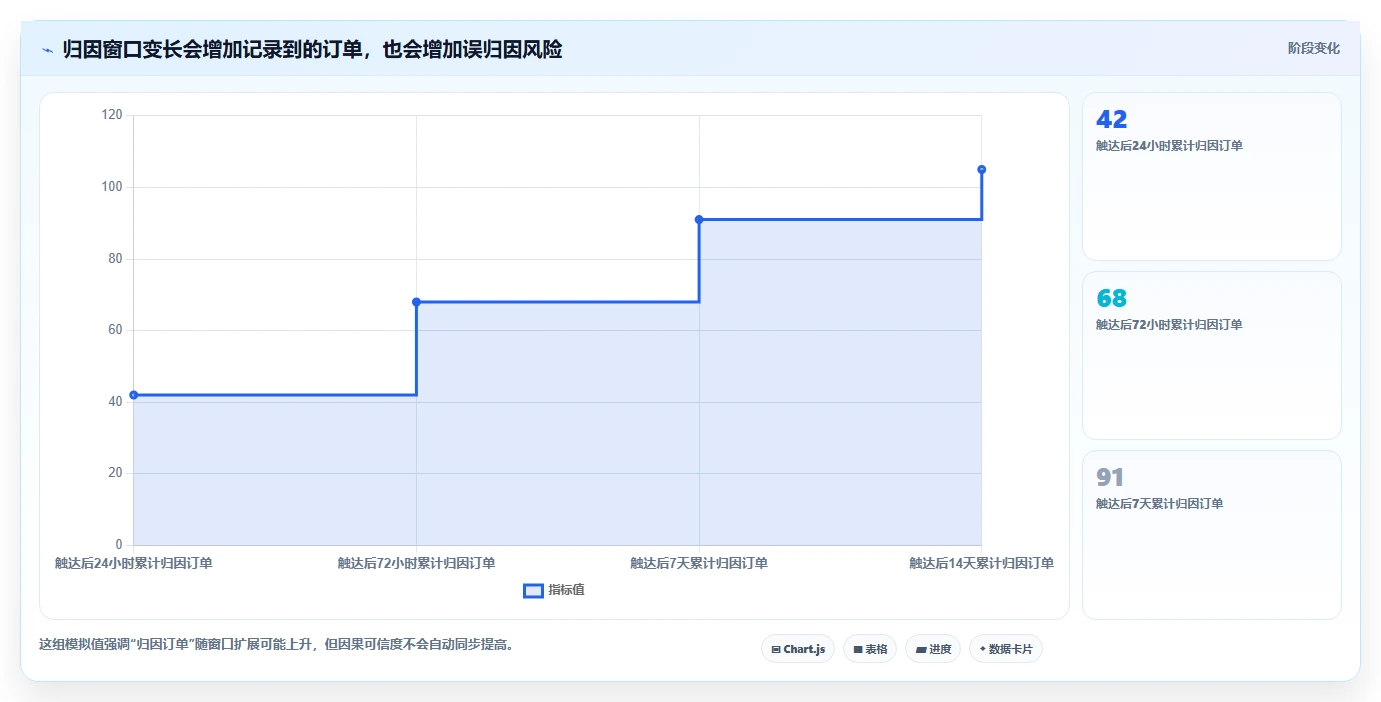
Task: Click the footnote starting 这组模拟值强调
Action: click(277, 644)
